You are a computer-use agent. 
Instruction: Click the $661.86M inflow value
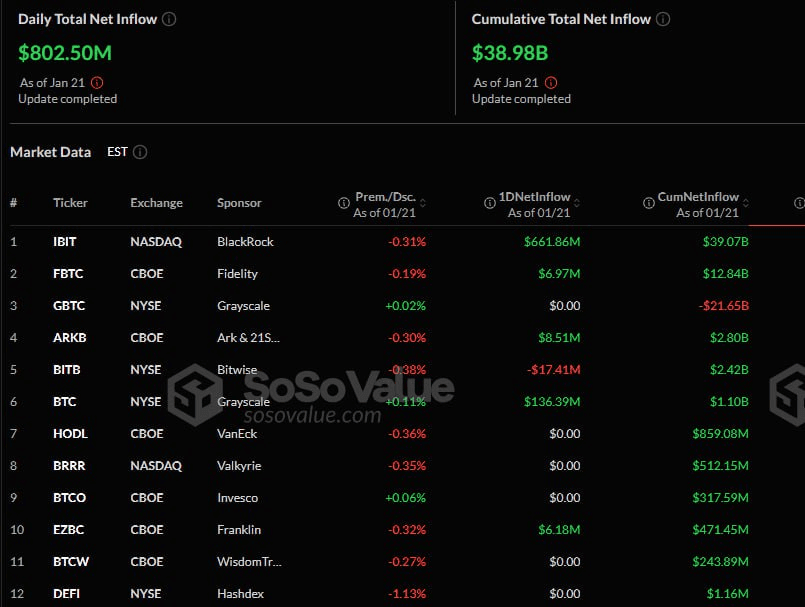[x=552, y=242]
